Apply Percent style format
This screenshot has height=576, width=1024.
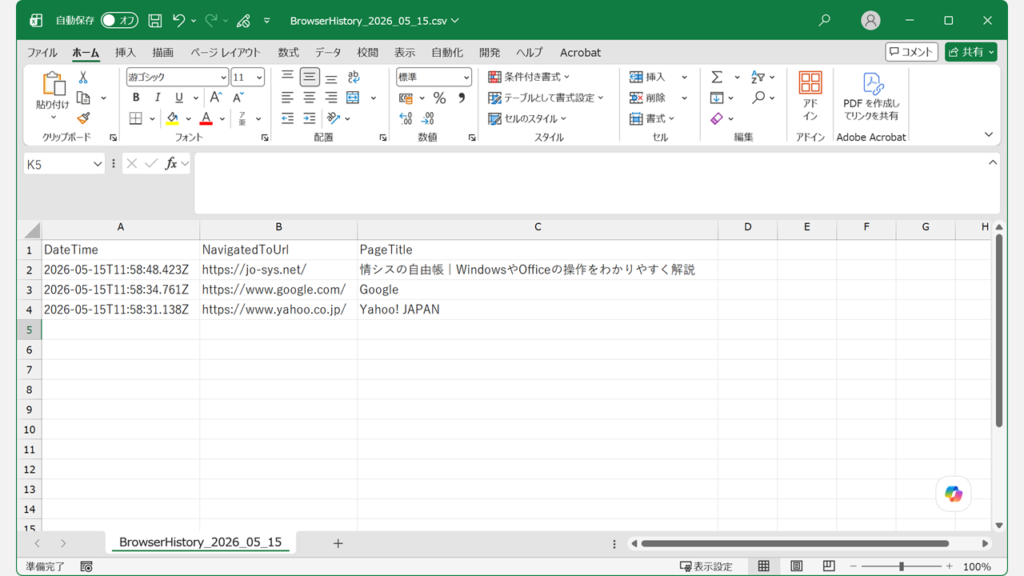(440, 98)
